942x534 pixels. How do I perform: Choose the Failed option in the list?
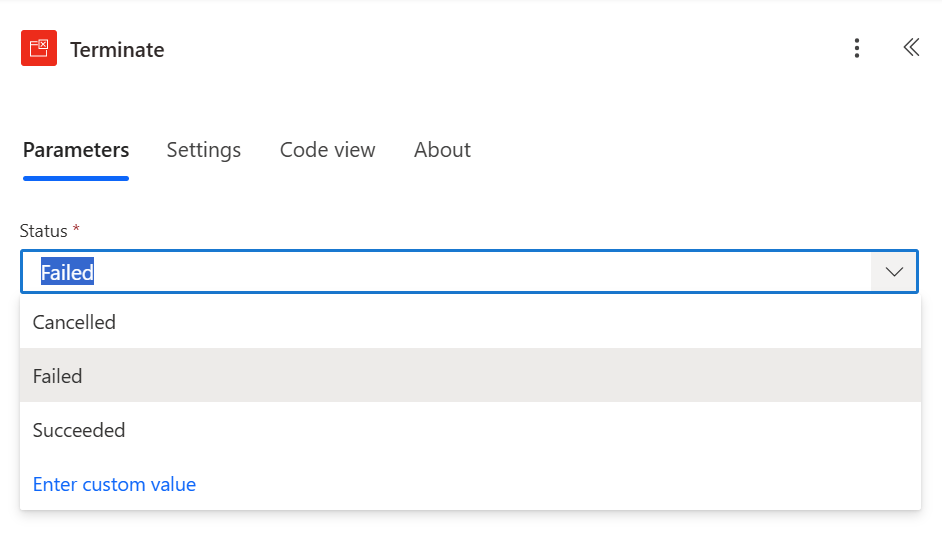tap(58, 376)
